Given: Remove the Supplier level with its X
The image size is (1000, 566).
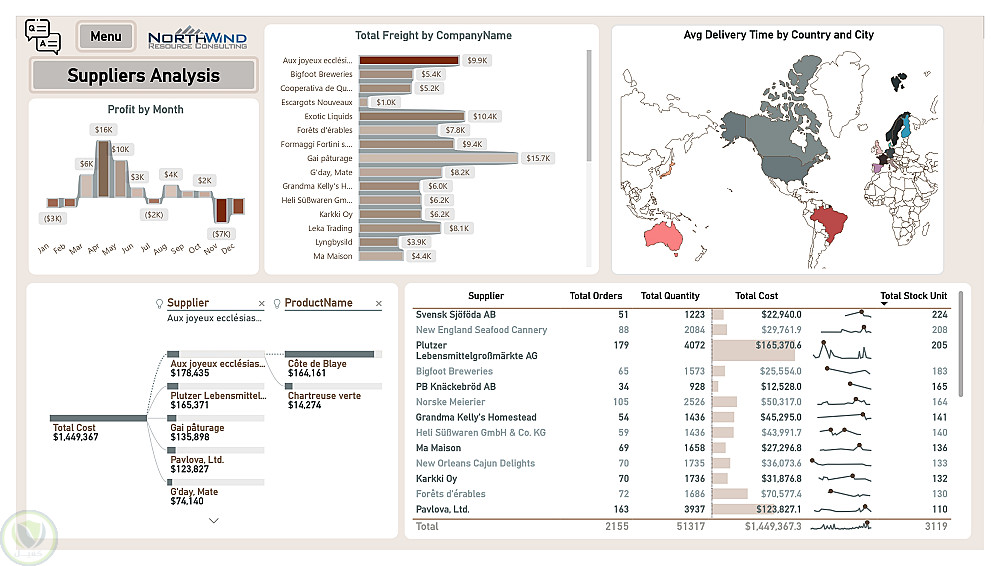Looking at the screenshot, I should 261,304.
